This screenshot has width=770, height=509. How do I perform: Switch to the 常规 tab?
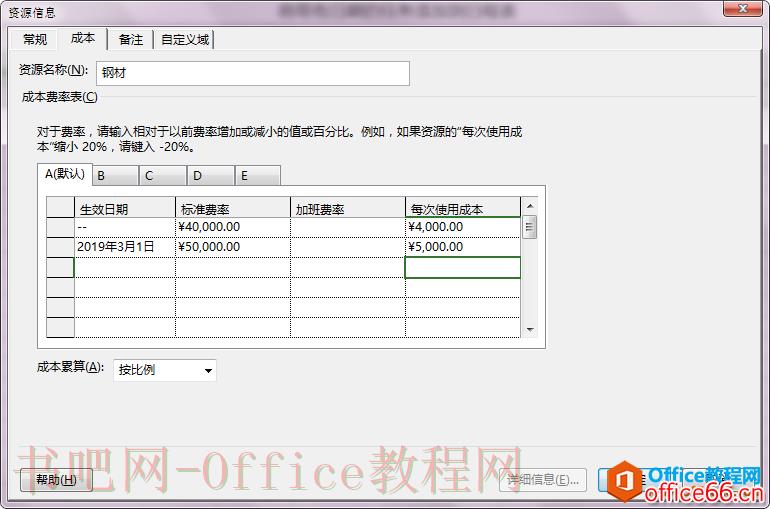click(x=35, y=39)
